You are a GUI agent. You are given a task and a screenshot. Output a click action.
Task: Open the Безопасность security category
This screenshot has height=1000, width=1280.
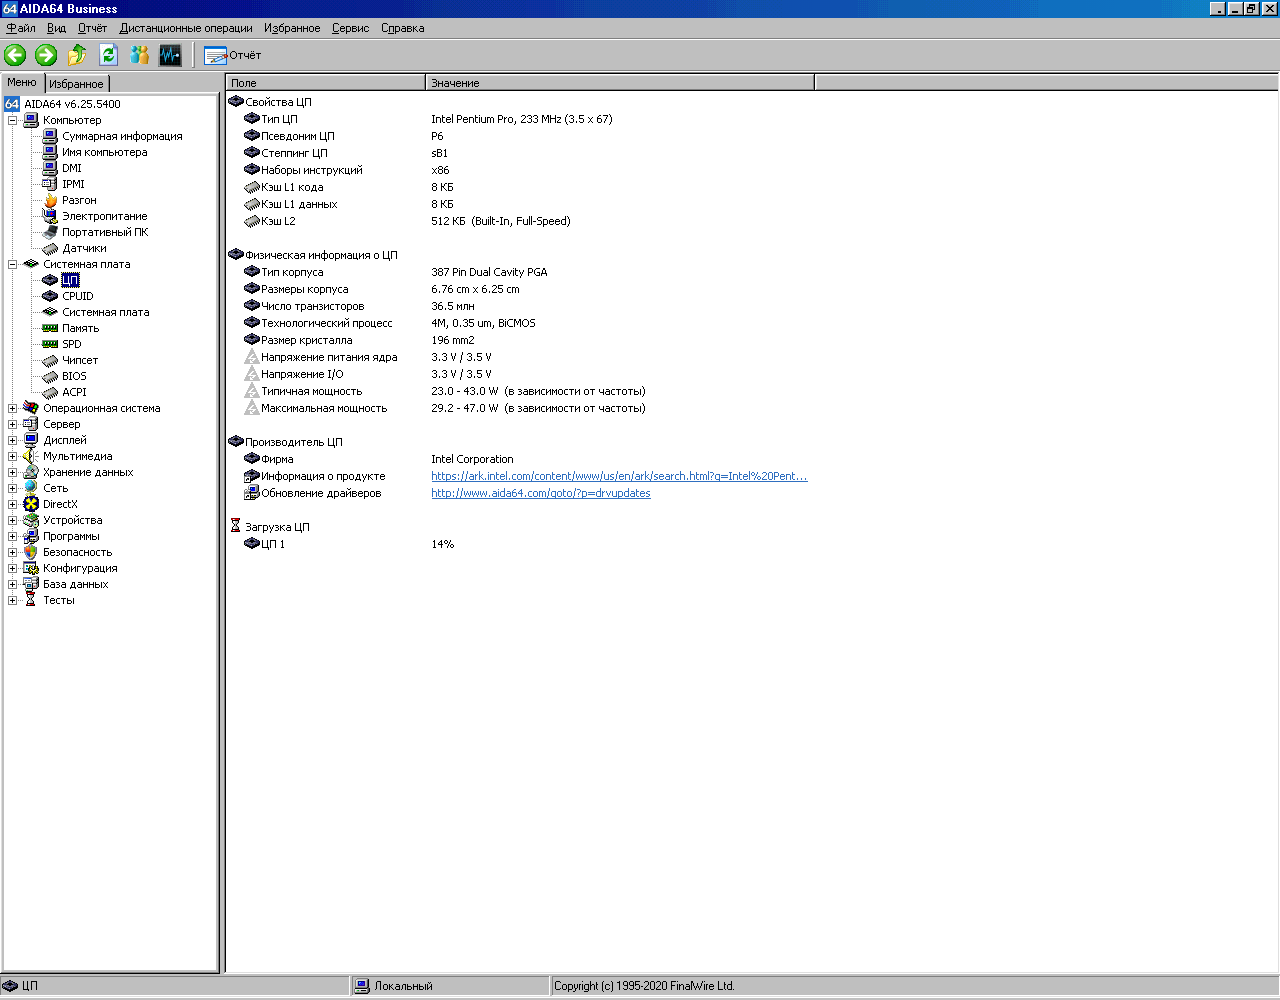[77, 552]
